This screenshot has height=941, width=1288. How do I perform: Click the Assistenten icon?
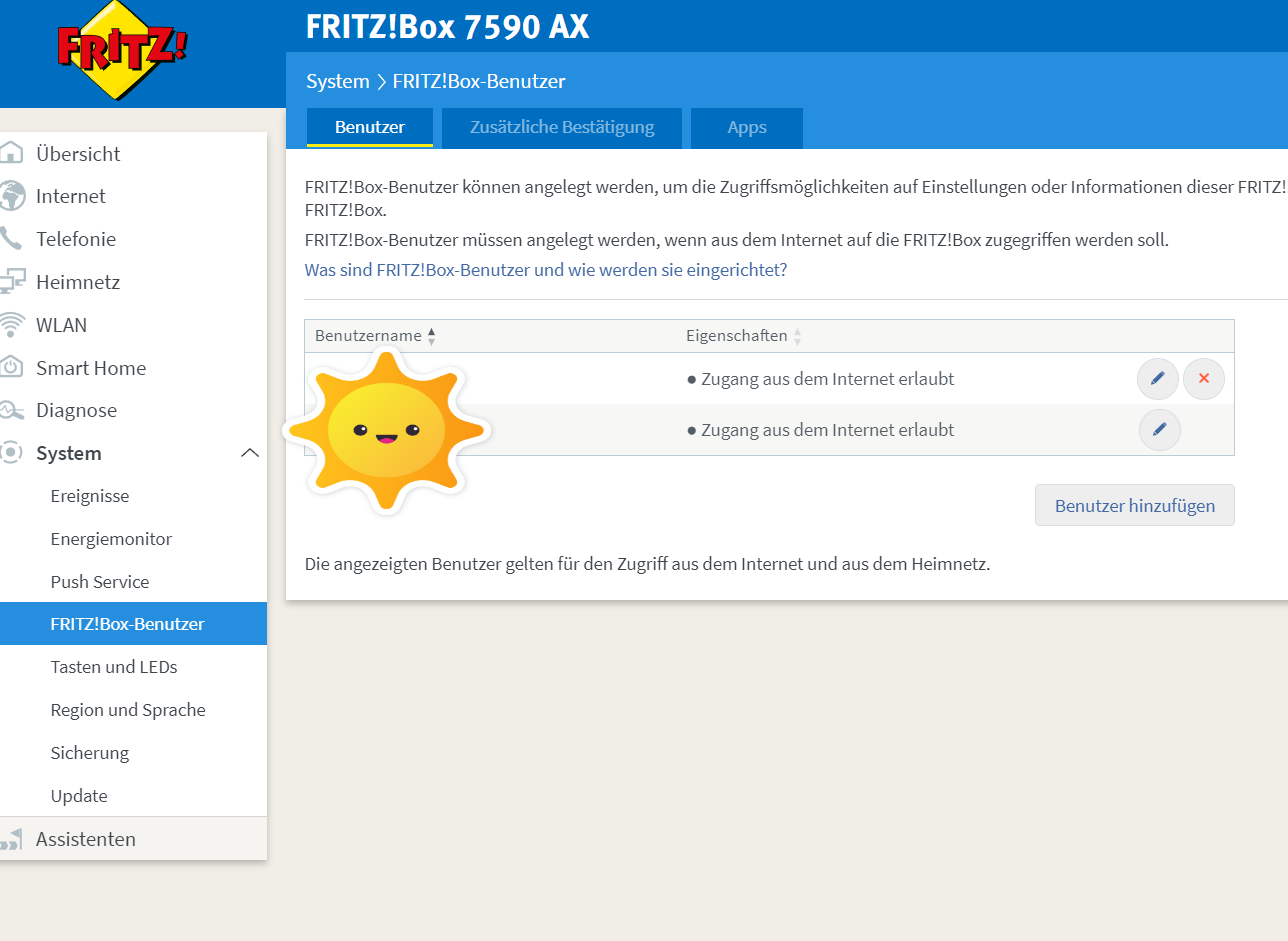click(11, 839)
